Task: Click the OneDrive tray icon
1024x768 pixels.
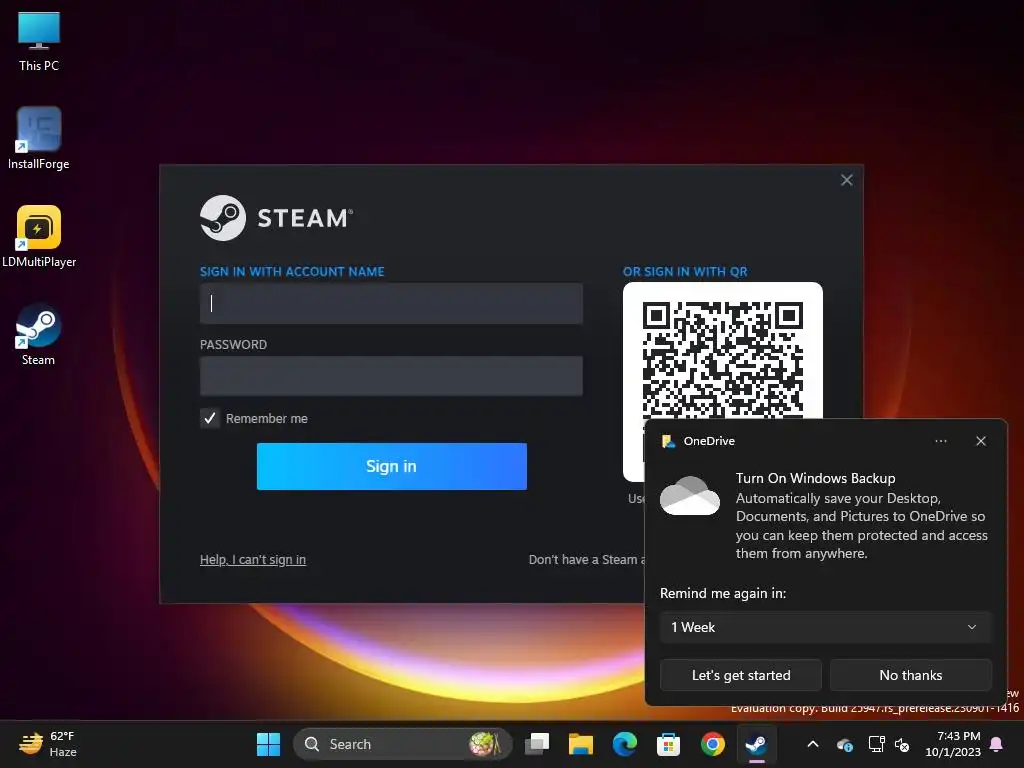Action: [x=844, y=744]
